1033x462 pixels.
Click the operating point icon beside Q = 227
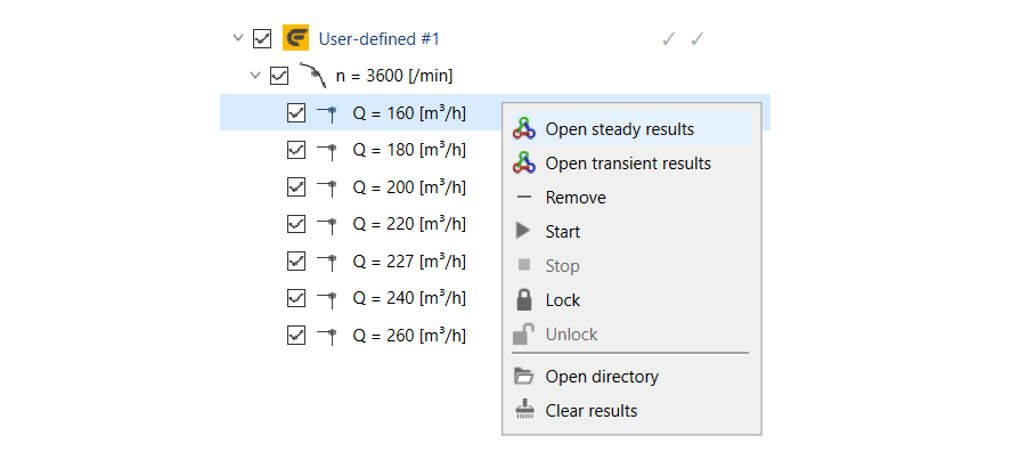tap(328, 262)
